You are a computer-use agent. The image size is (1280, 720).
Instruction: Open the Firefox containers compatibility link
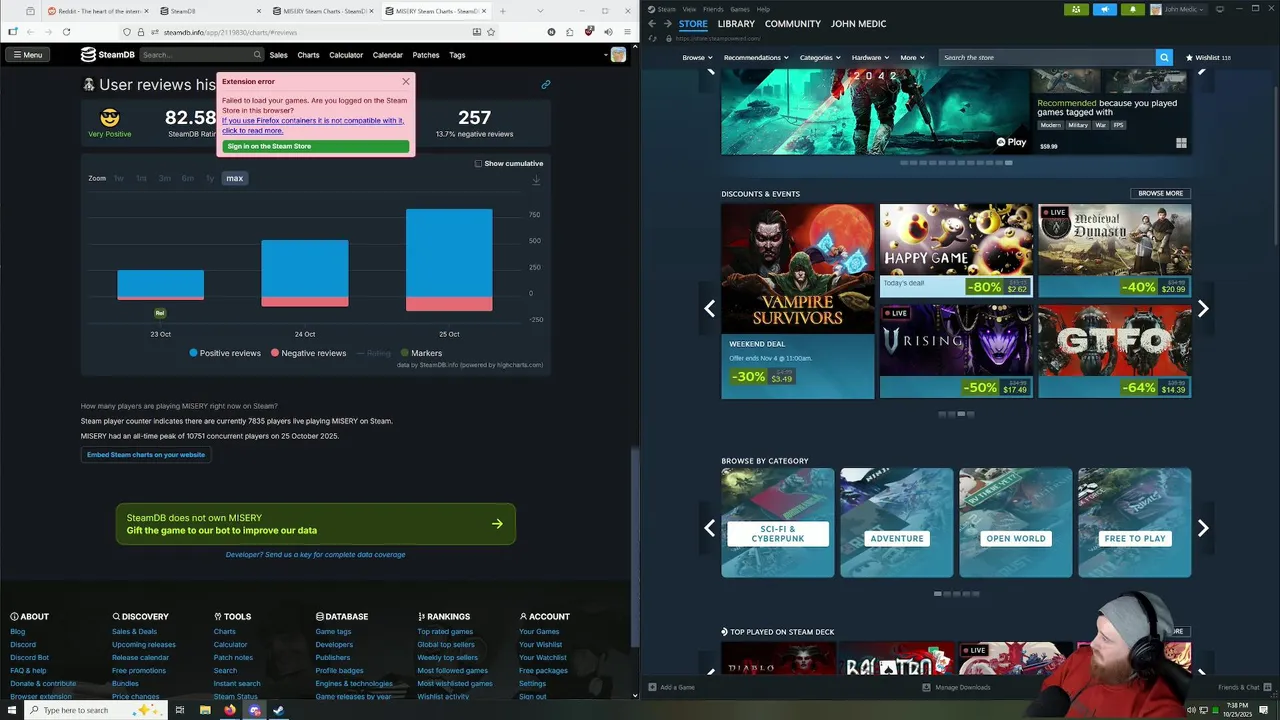point(313,125)
